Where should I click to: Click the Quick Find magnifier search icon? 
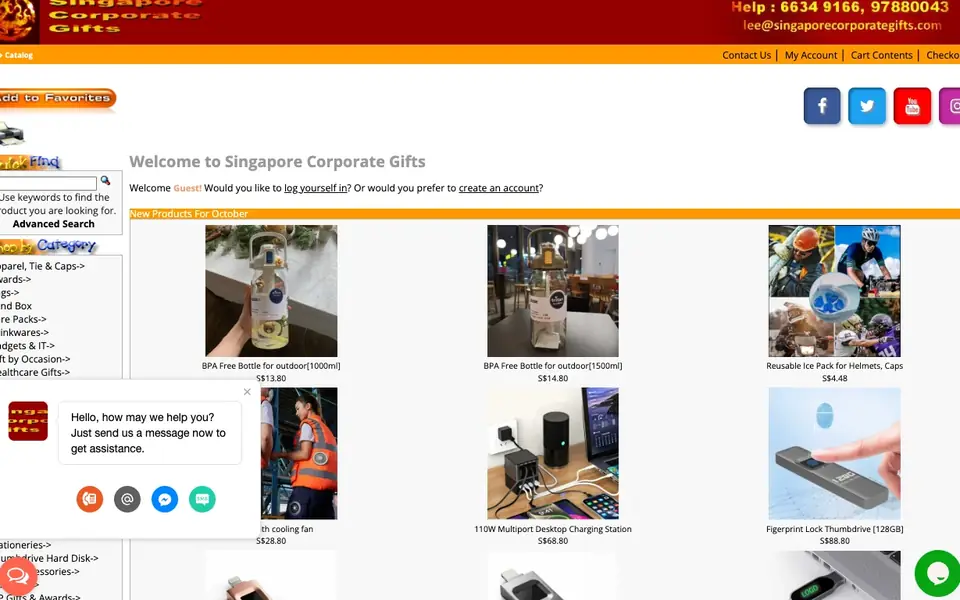105,181
